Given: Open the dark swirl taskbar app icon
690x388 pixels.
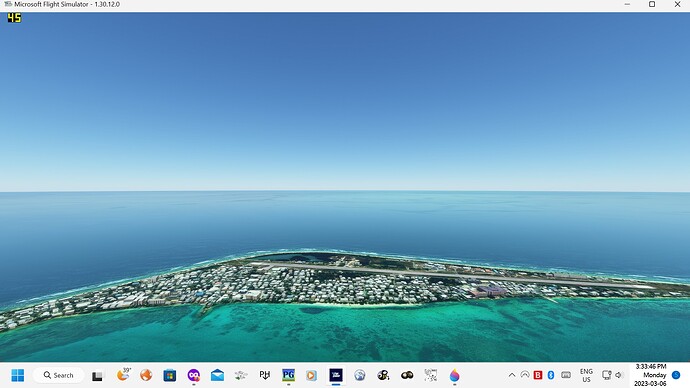Looking at the screenshot, I should [383, 375].
